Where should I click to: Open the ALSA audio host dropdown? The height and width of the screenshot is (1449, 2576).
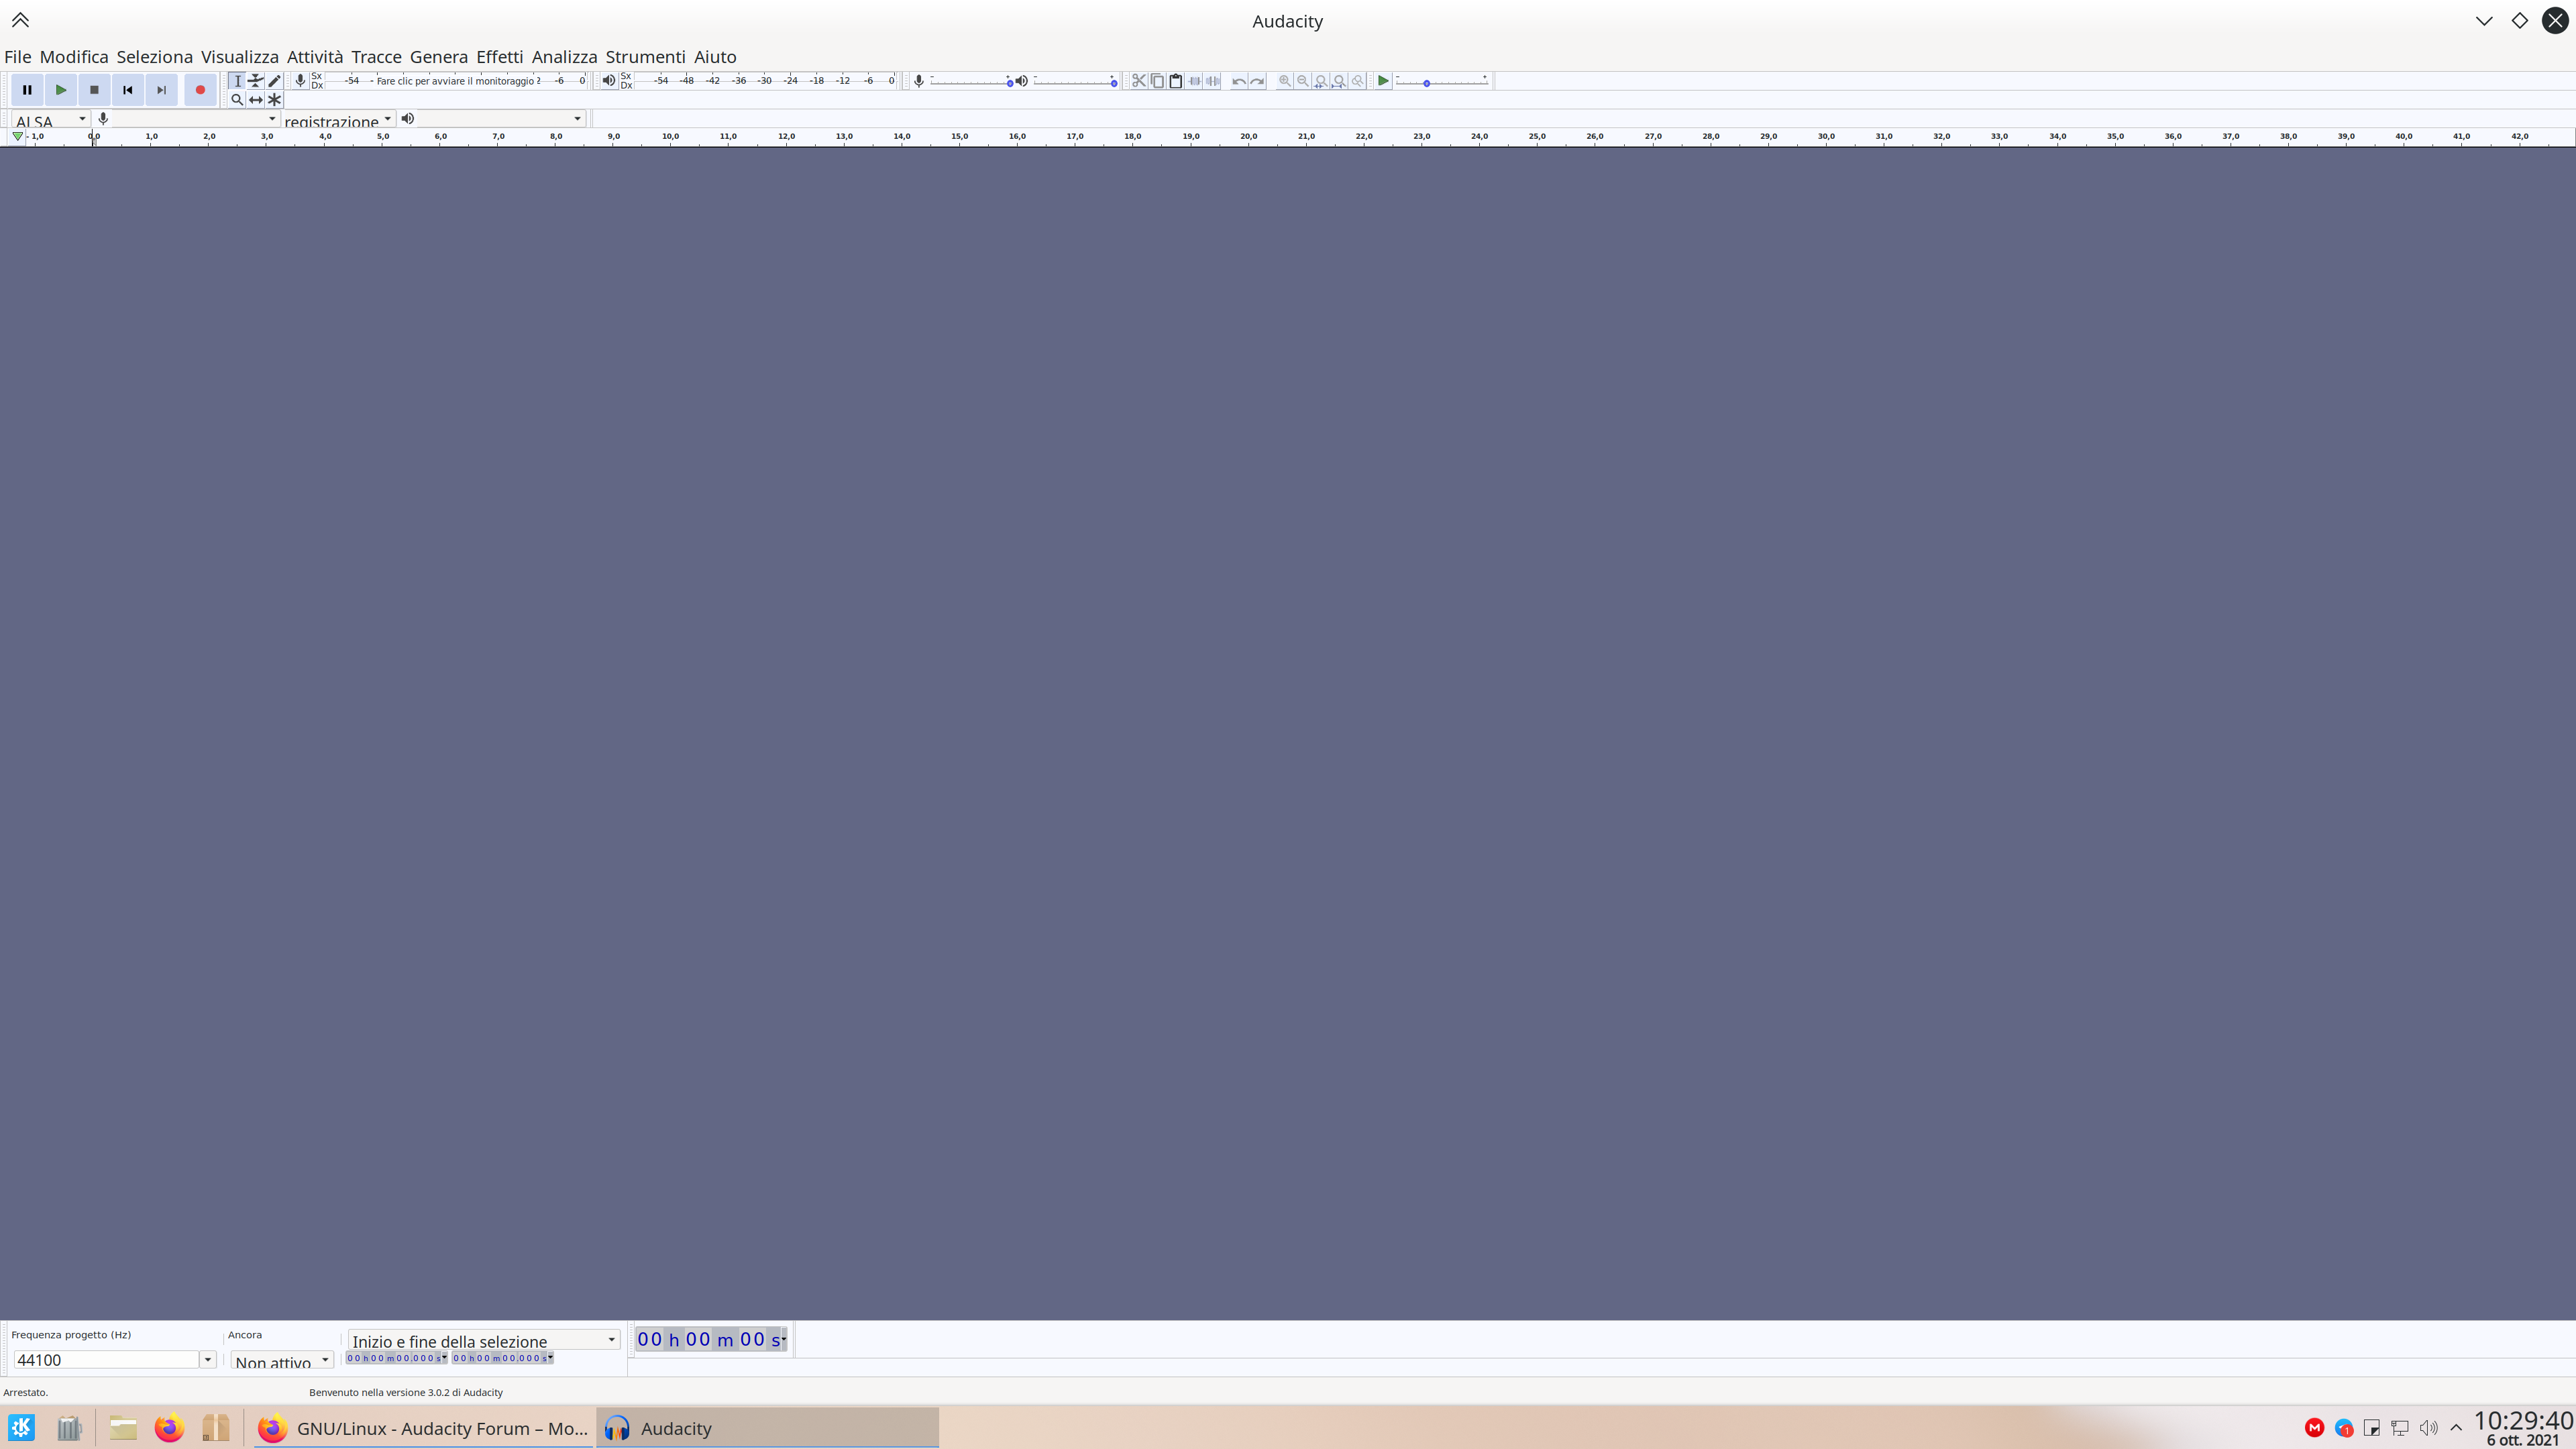click(x=51, y=120)
